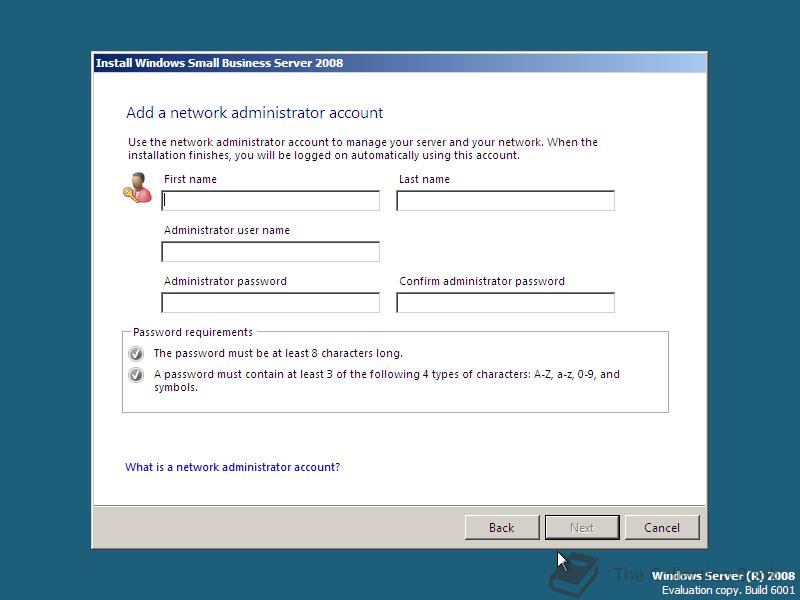The width and height of the screenshot is (800, 600).
Task: Click the 'Password requirements' group label
Action: pos(193,332)
